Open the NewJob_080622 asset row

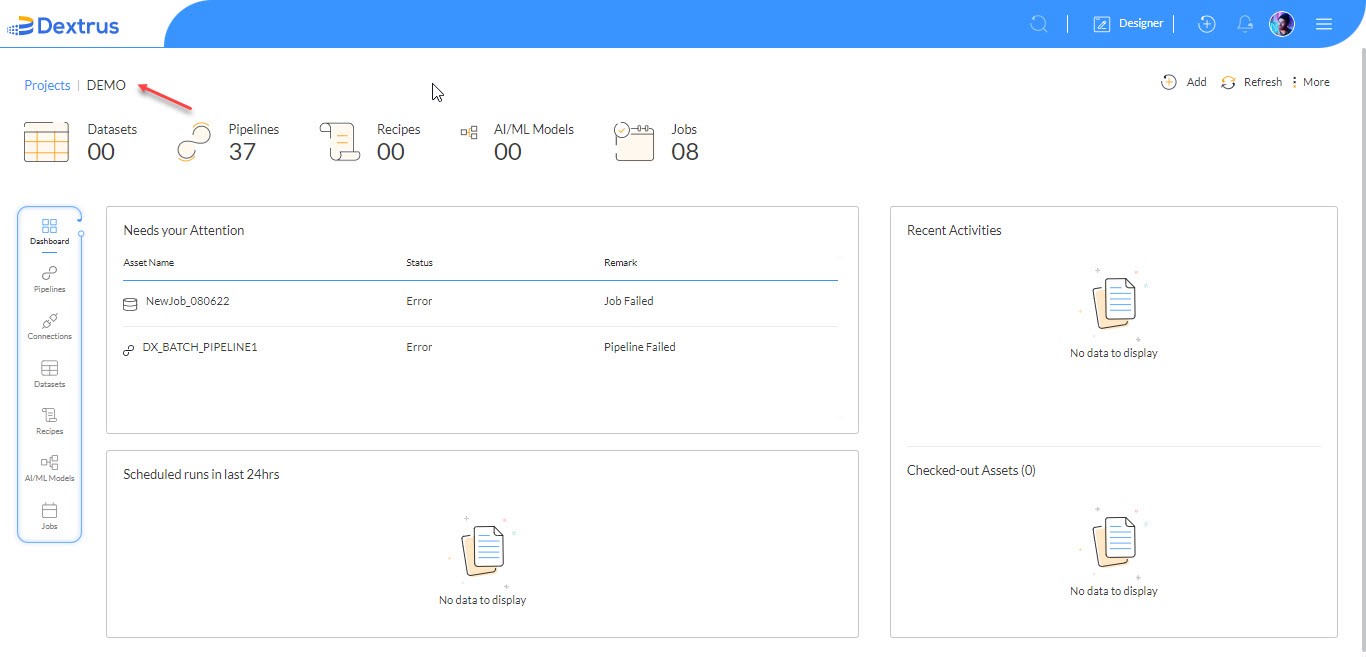click(480, 302)
